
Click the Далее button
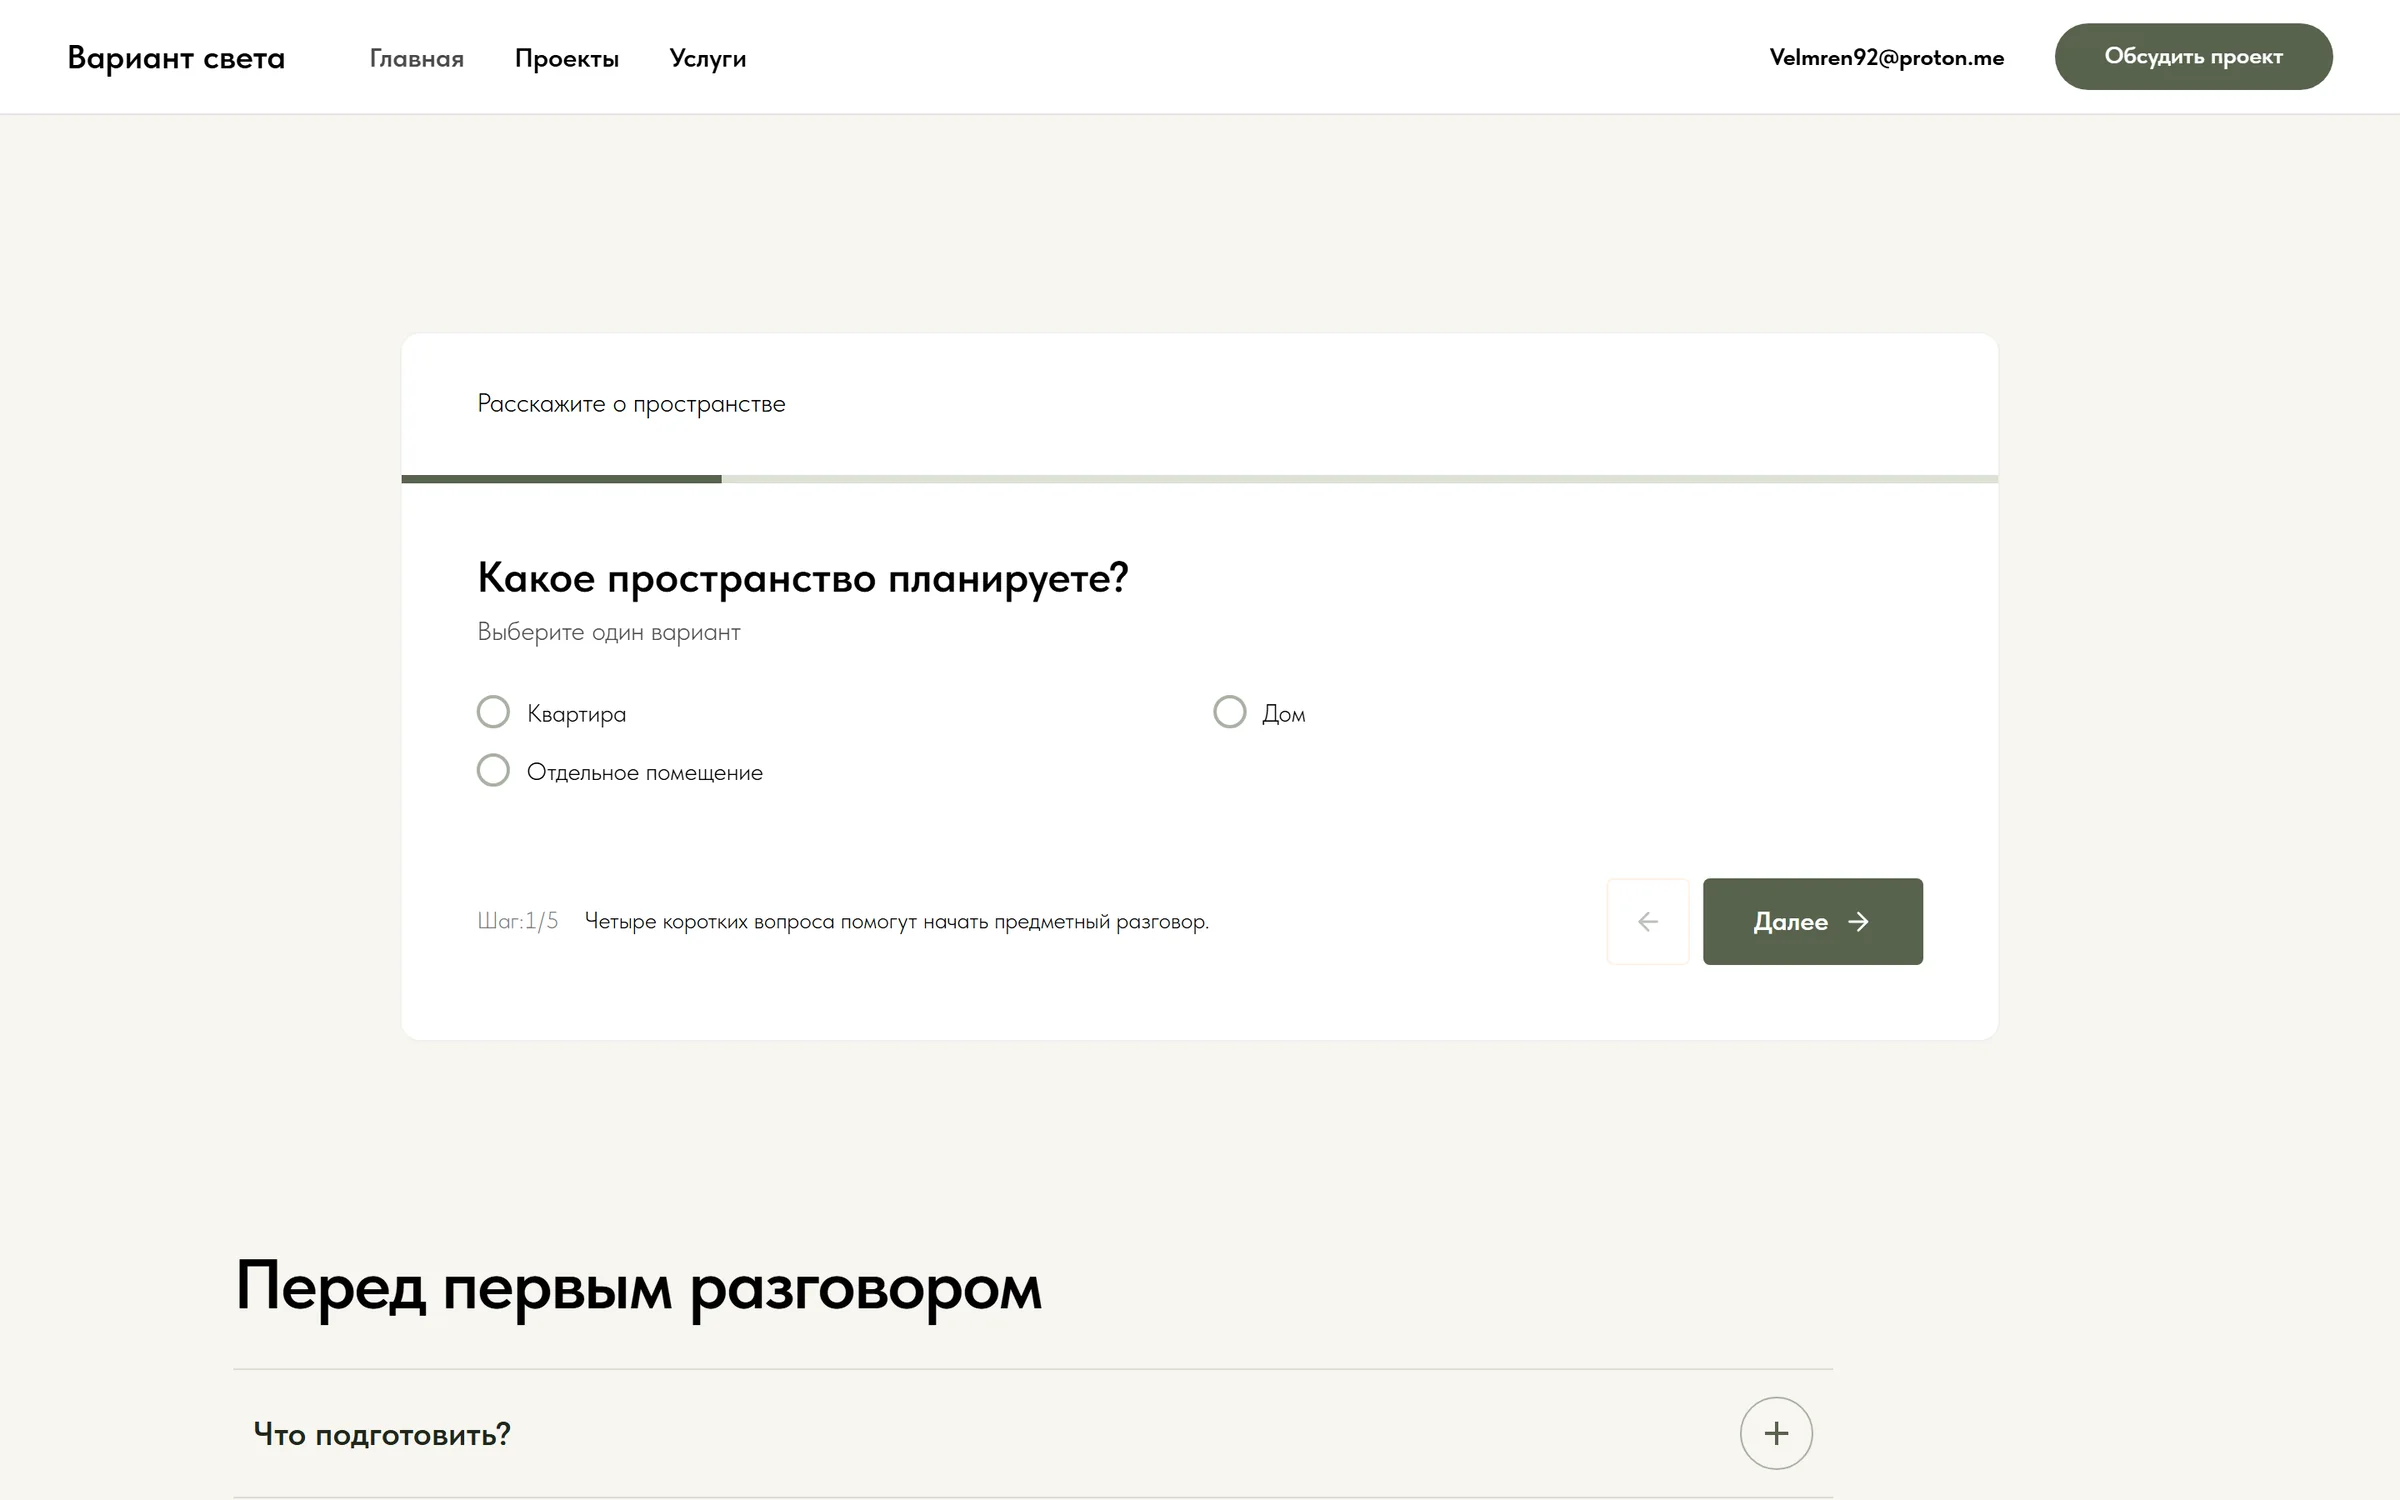pyautogui.click(x=1812, y=921)
